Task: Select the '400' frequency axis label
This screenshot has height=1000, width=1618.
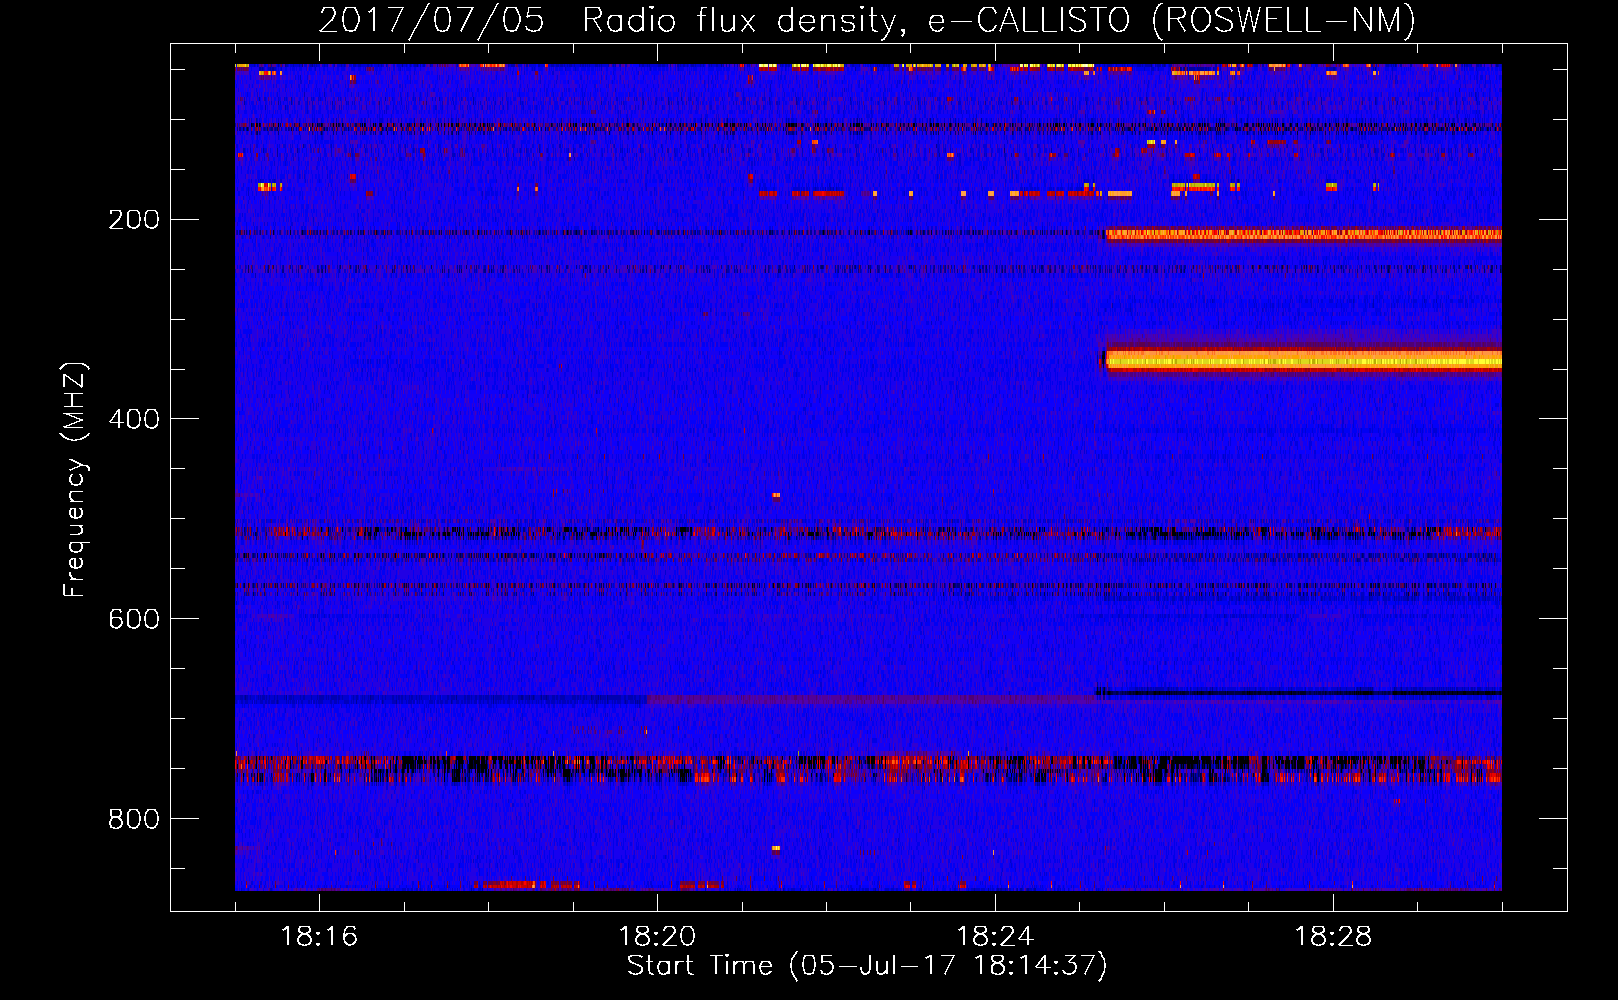Action: (x=134, y=420)
